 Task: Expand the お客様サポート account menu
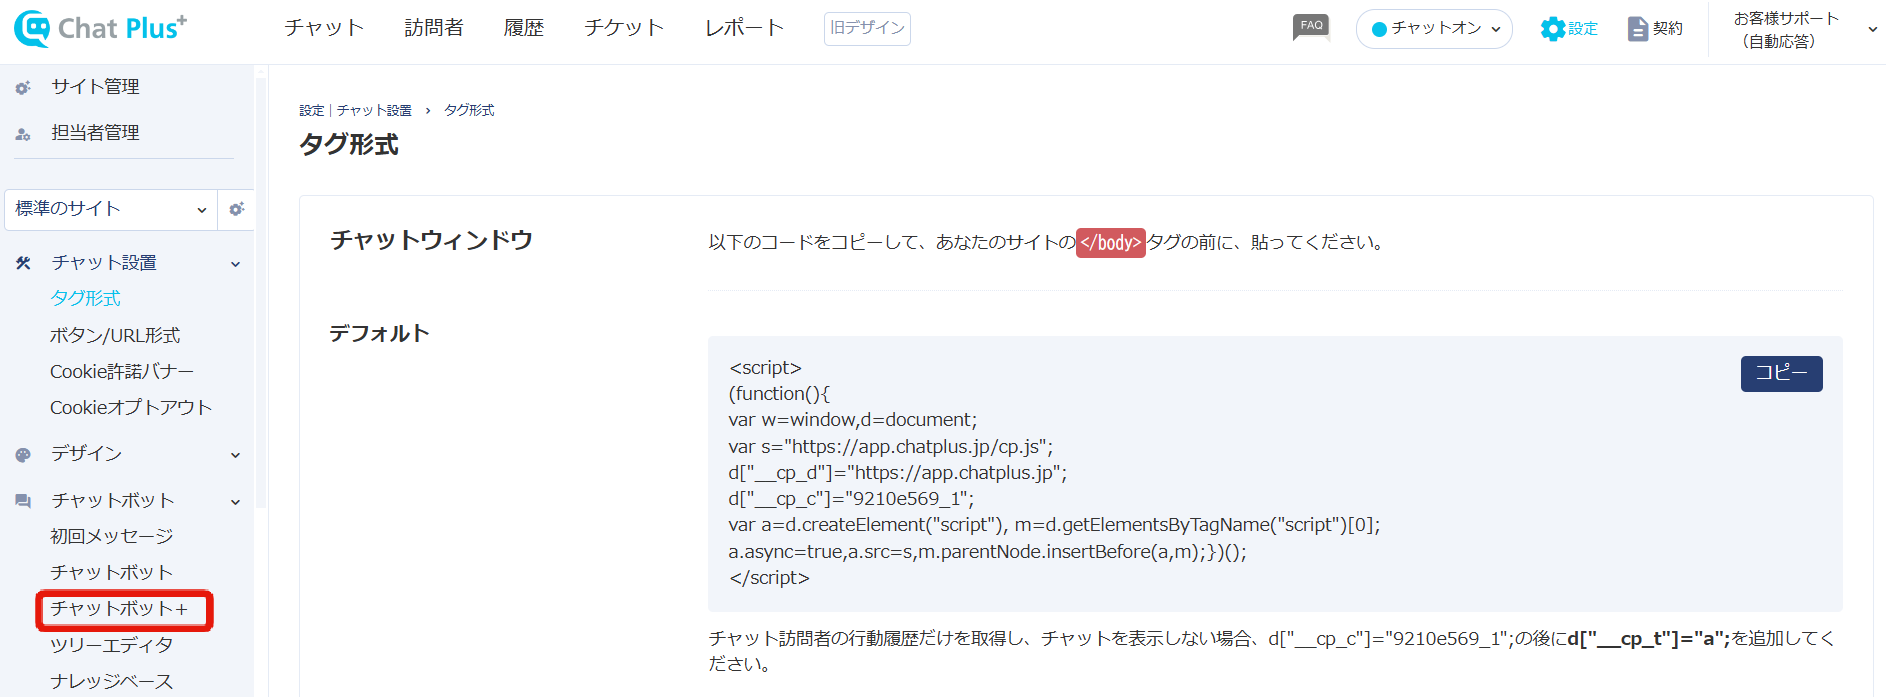click(x=1804, y=30)
